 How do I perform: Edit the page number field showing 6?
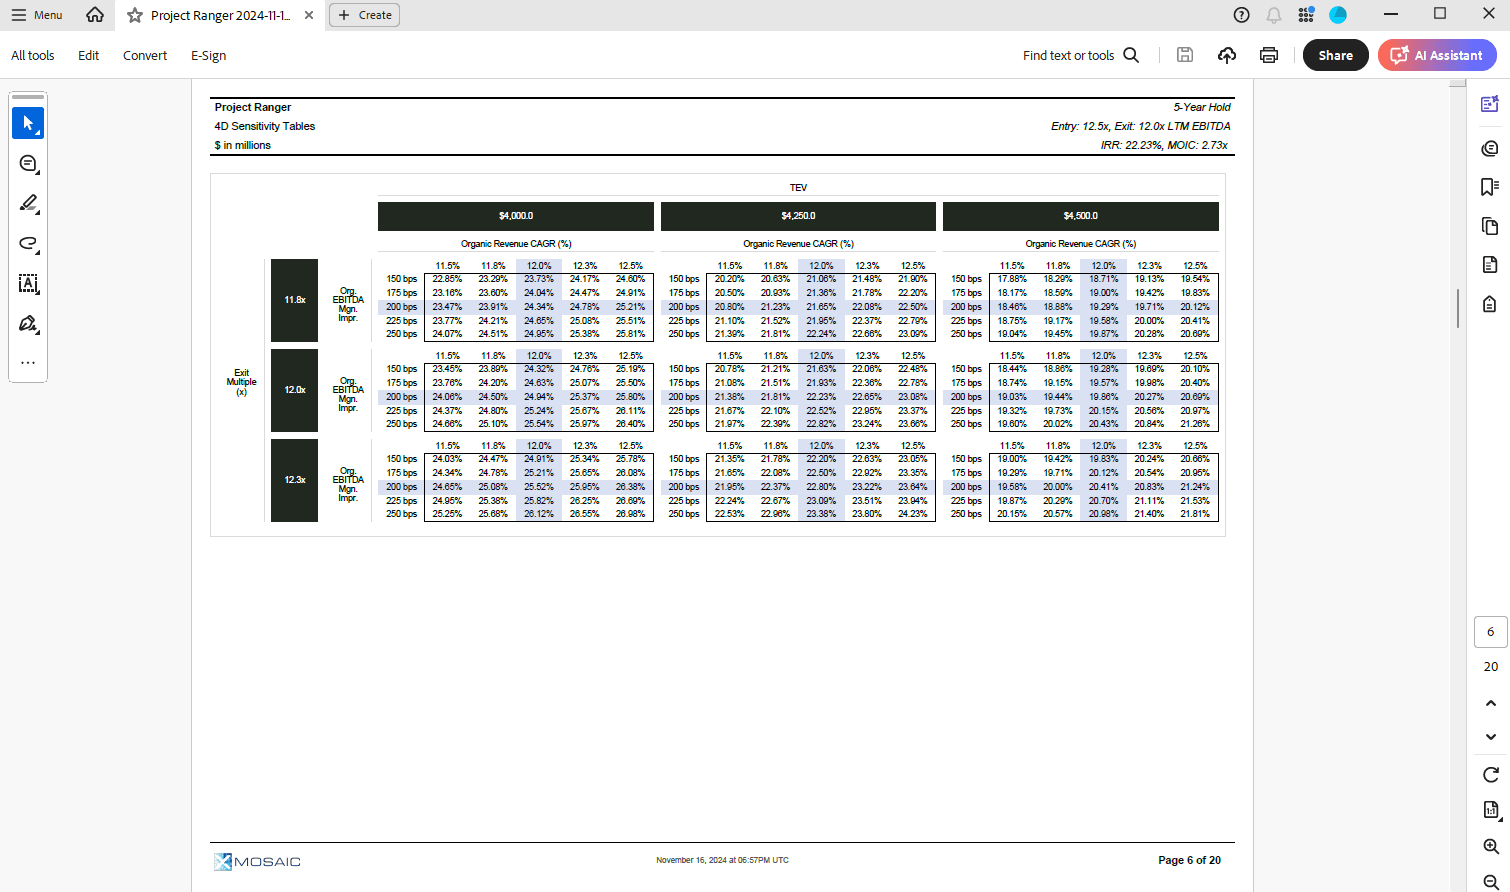1490,632
